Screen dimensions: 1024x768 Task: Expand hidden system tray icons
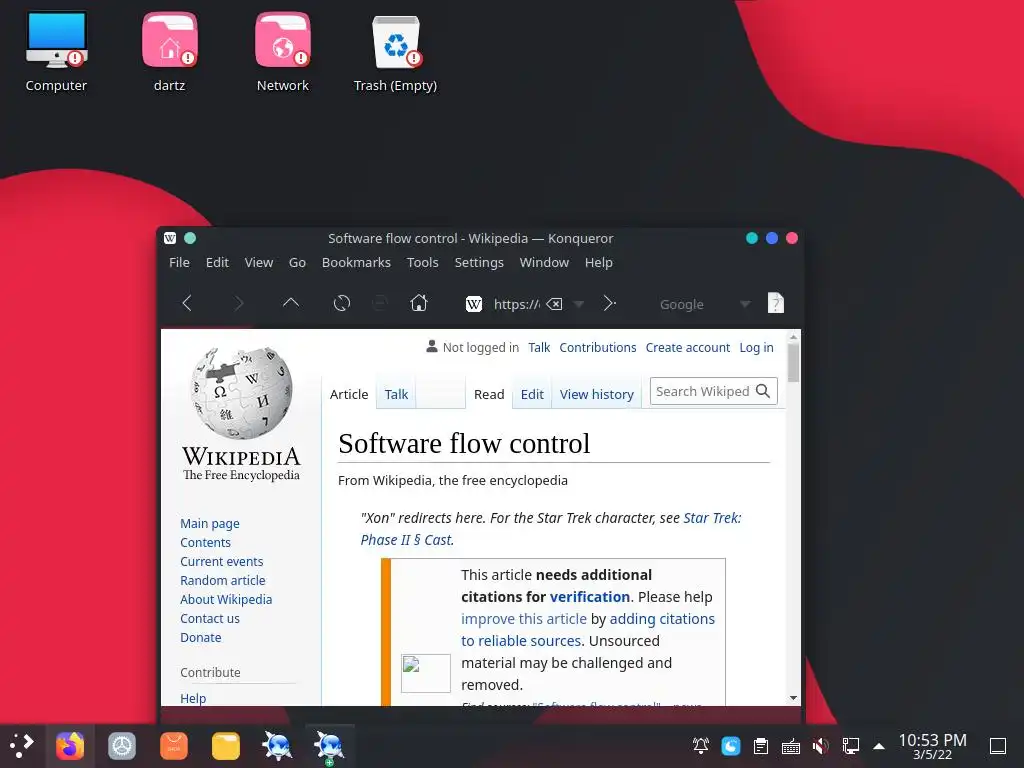(x=879, y=746)
